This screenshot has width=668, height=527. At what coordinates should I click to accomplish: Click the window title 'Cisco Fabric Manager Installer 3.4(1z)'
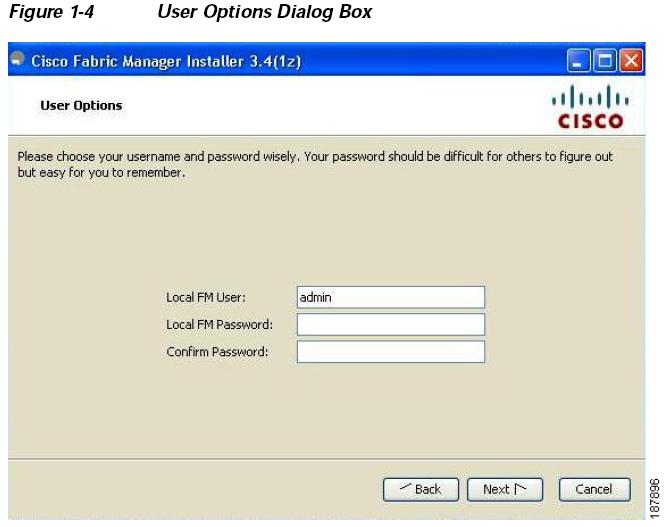tap(166, 61)
